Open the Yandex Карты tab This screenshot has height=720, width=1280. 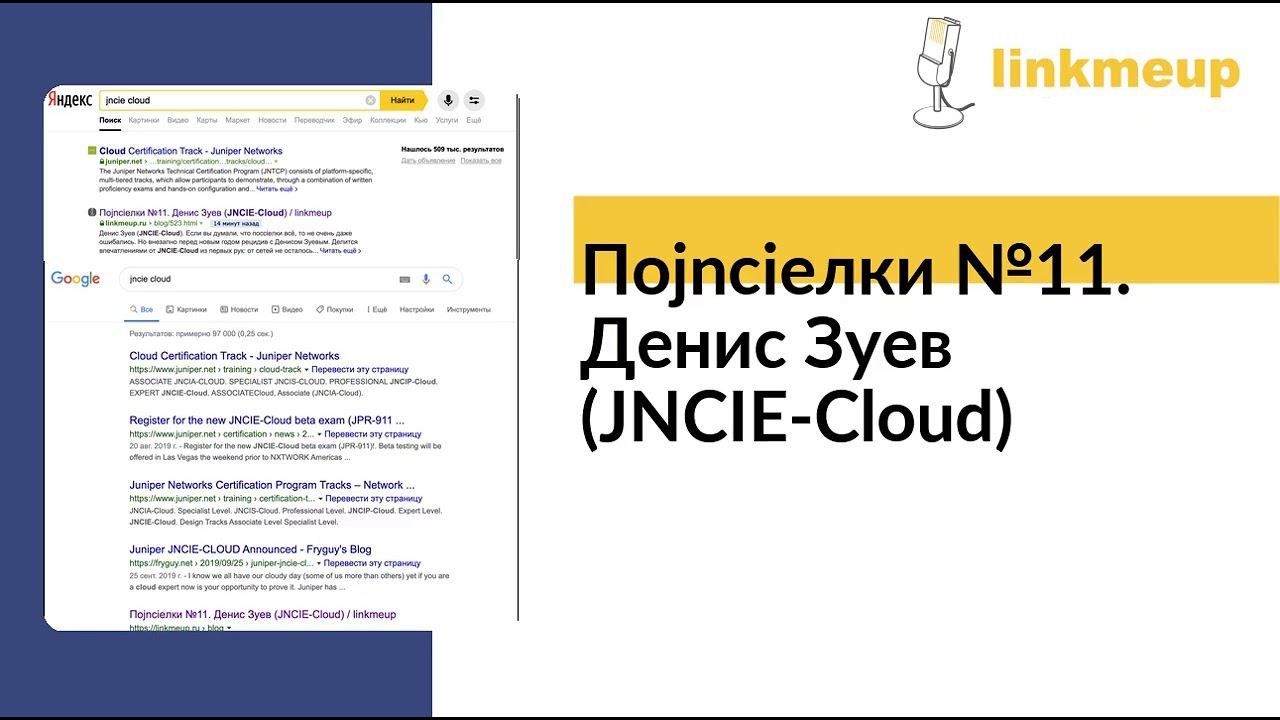pos(207,120)
